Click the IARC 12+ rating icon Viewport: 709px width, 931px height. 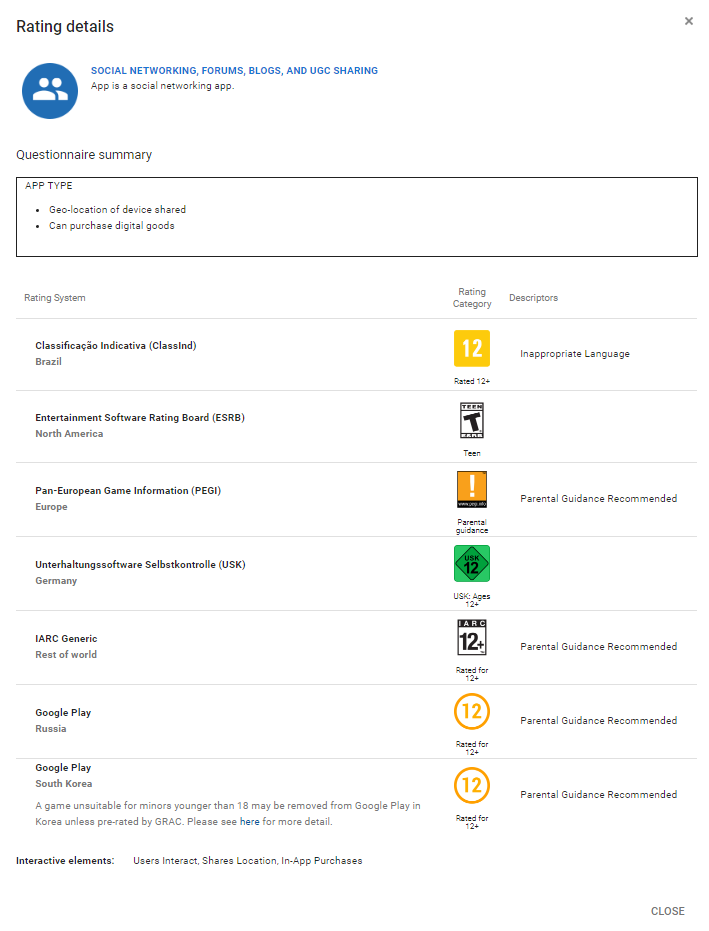472,637
